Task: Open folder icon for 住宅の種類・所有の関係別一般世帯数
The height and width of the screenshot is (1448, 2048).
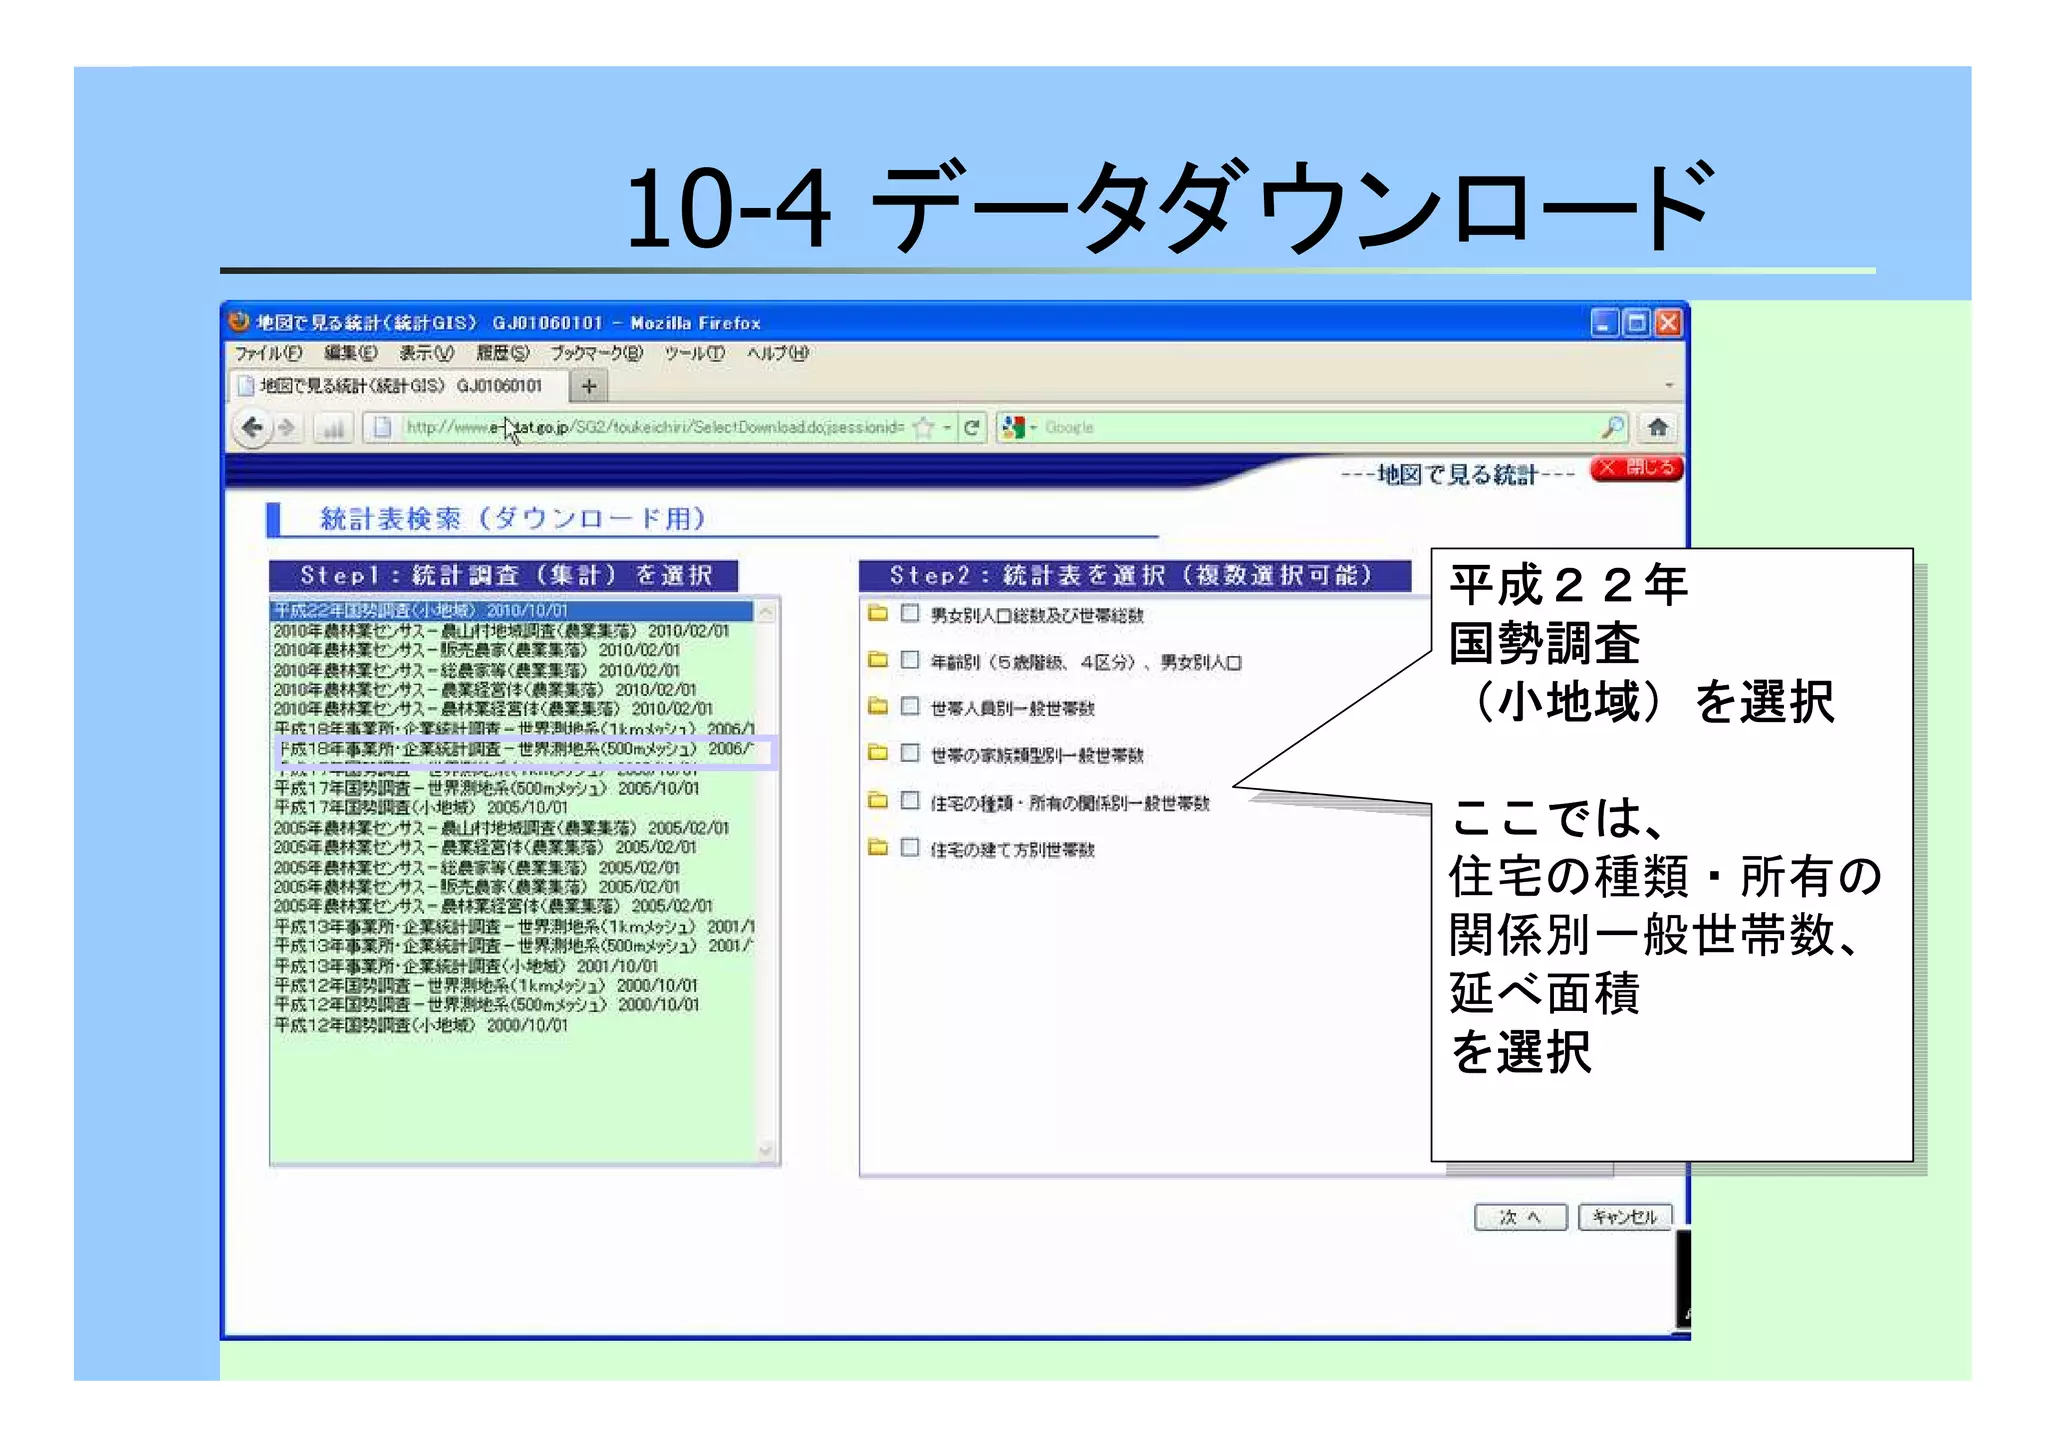Action: 878,800
